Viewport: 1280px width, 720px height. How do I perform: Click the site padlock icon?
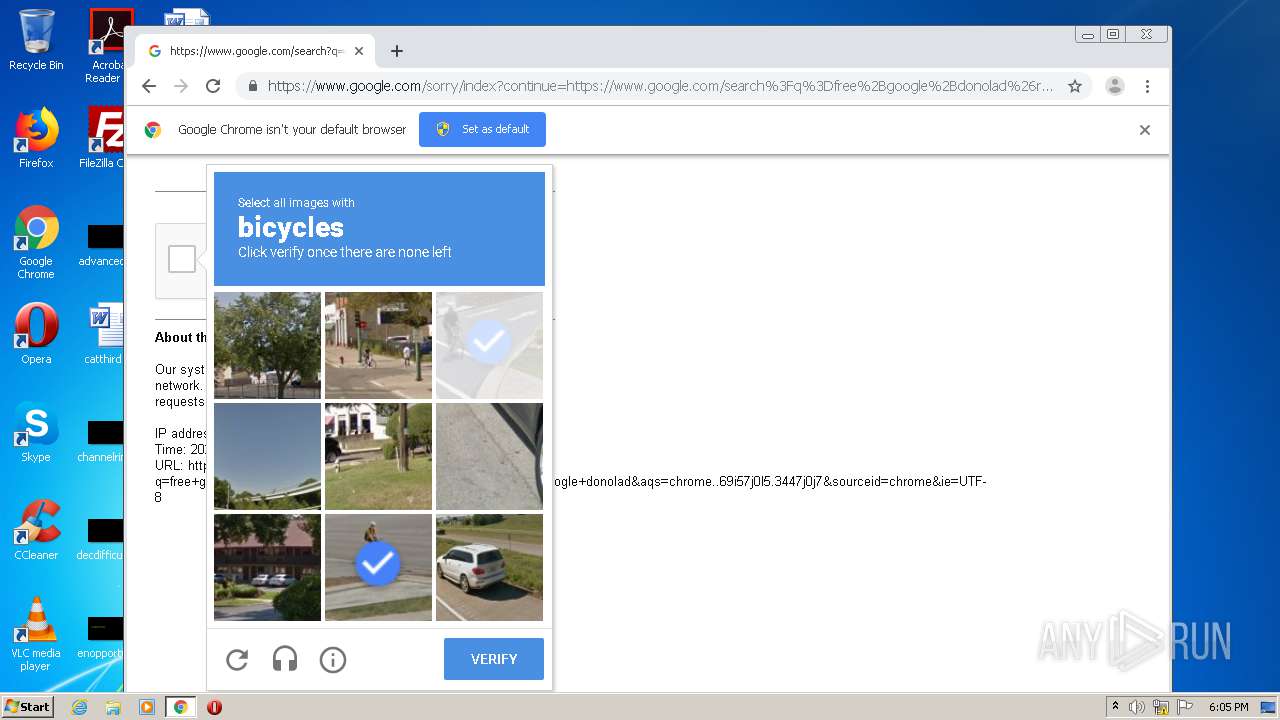pyautogui.click(x=254, y=86)
